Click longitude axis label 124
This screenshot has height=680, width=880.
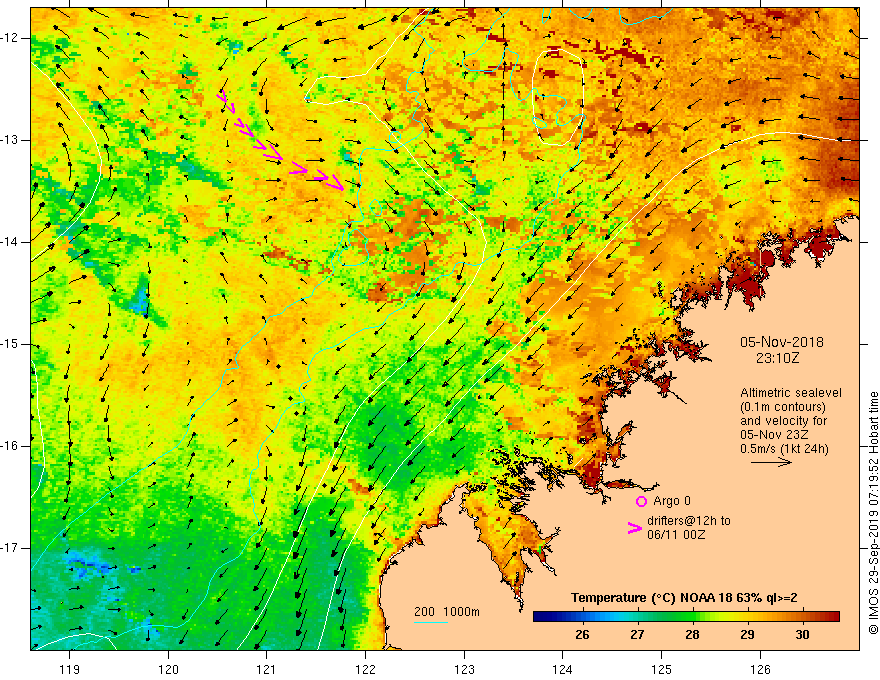click(562, 669)
